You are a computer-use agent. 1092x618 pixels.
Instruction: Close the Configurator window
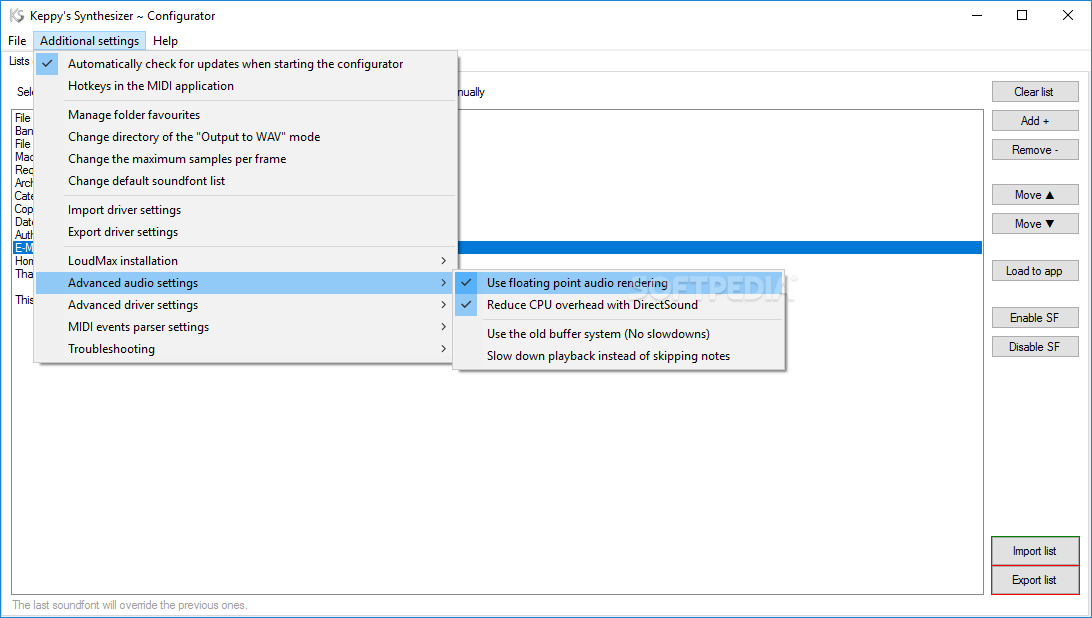point(1068,15)
